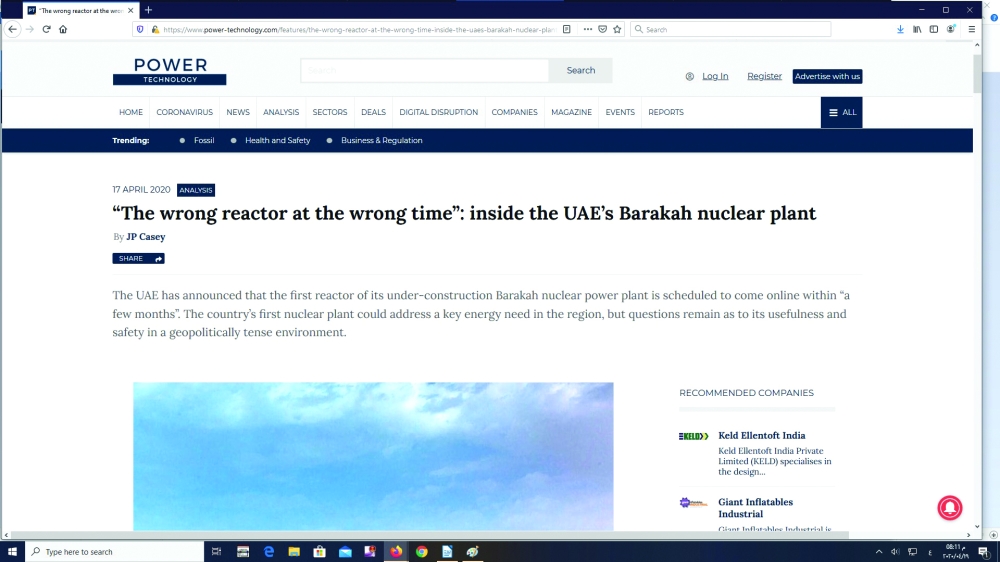Click the vertical page scrollbar thumb
The width and height of the screenshot is (1000, 562).
977,75
